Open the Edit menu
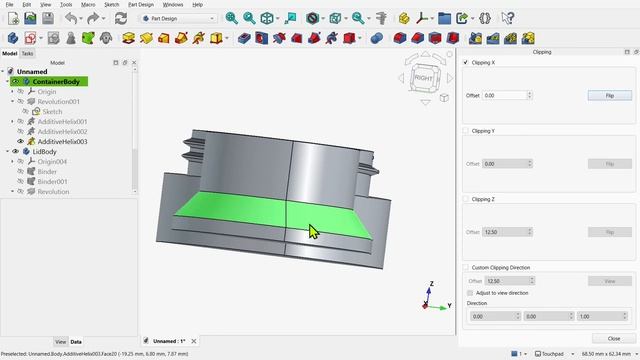Image resolution: width=640 pixels, height=360 pixels. [x=27, y=4]
